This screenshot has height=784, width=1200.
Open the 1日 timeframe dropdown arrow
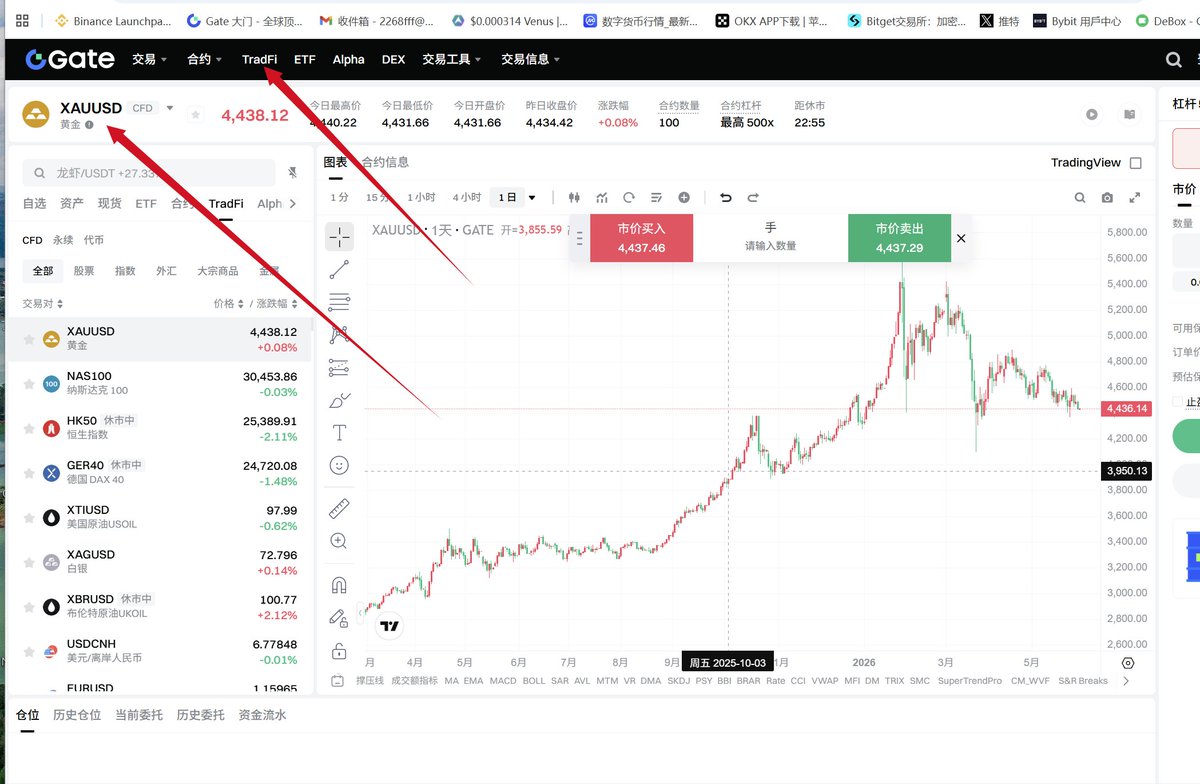(532, 198)
